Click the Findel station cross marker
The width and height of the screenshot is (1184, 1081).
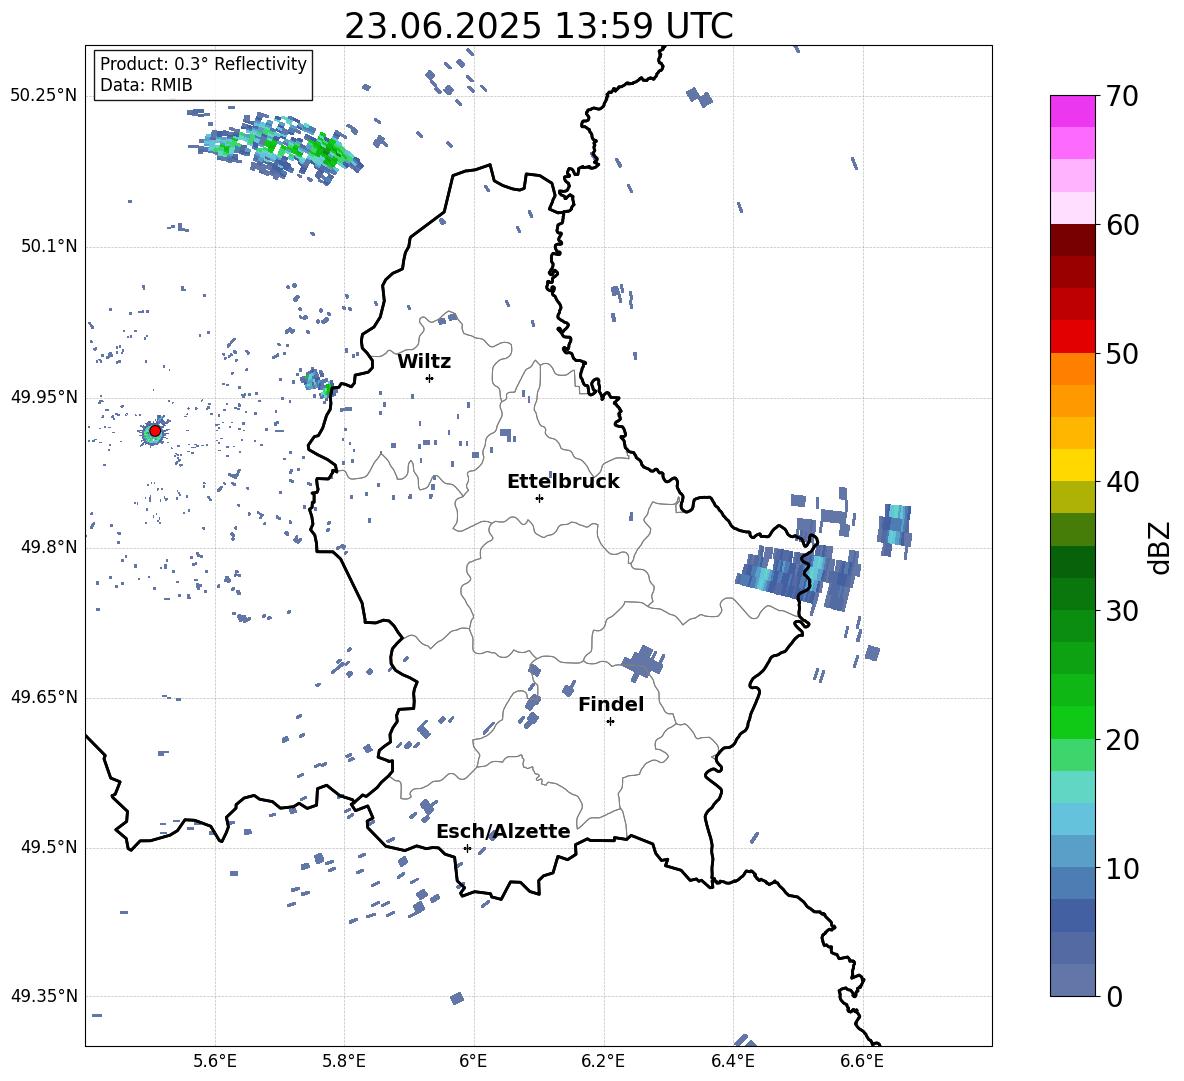click(x=610, y=722)
